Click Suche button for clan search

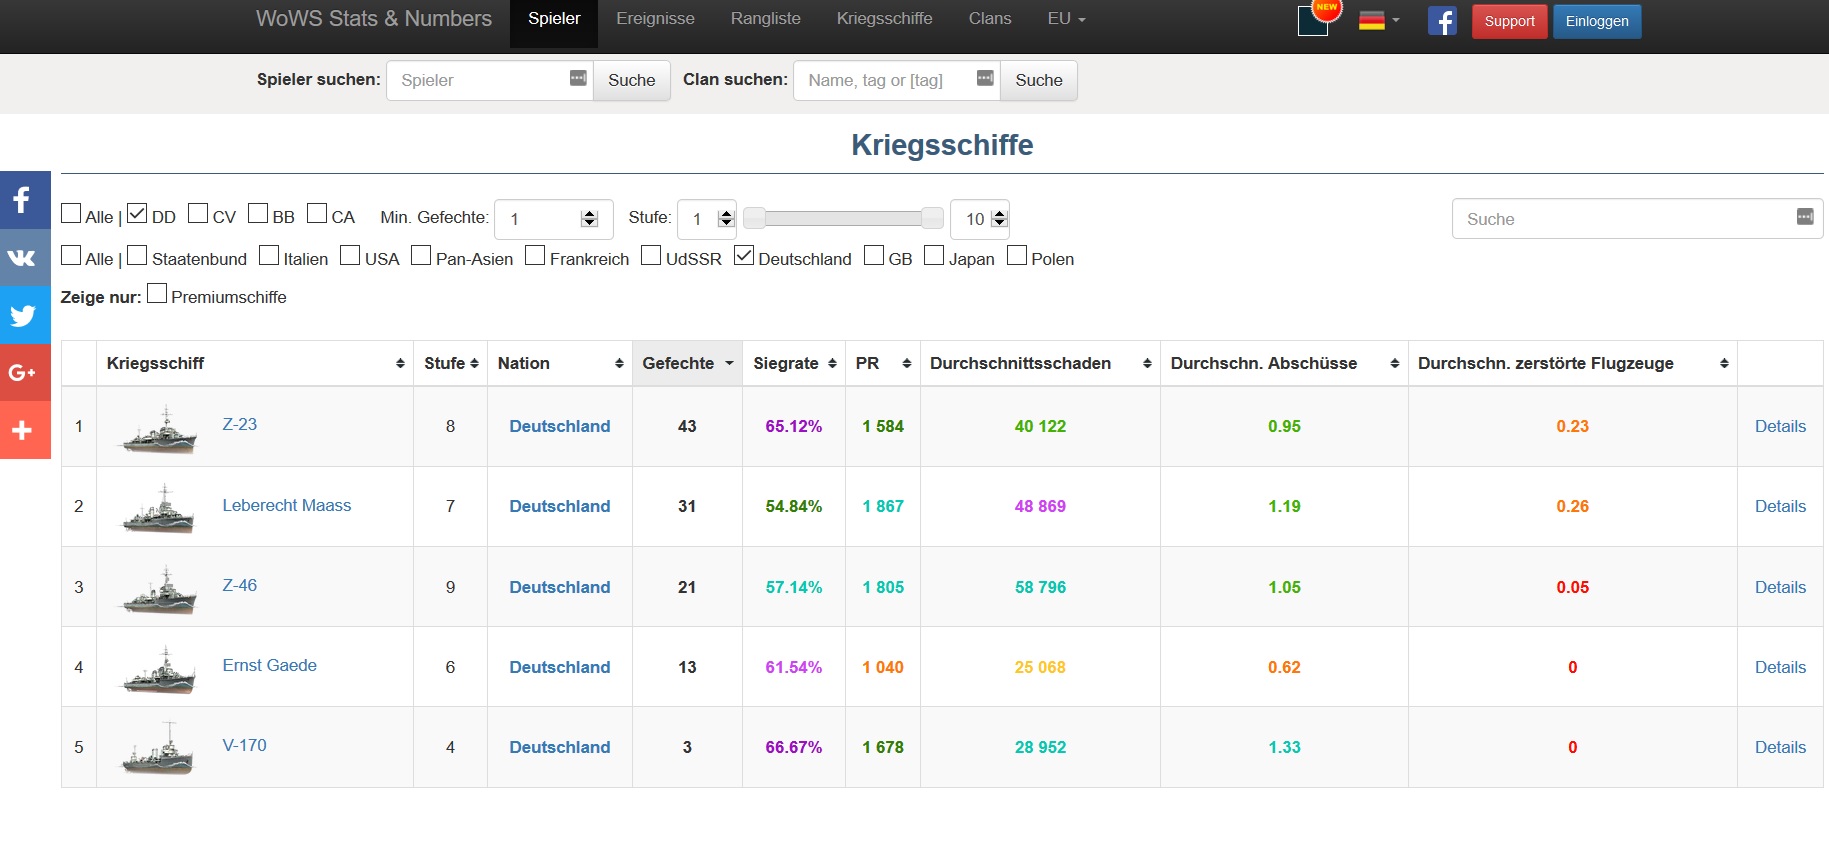tap(1039, 80)
